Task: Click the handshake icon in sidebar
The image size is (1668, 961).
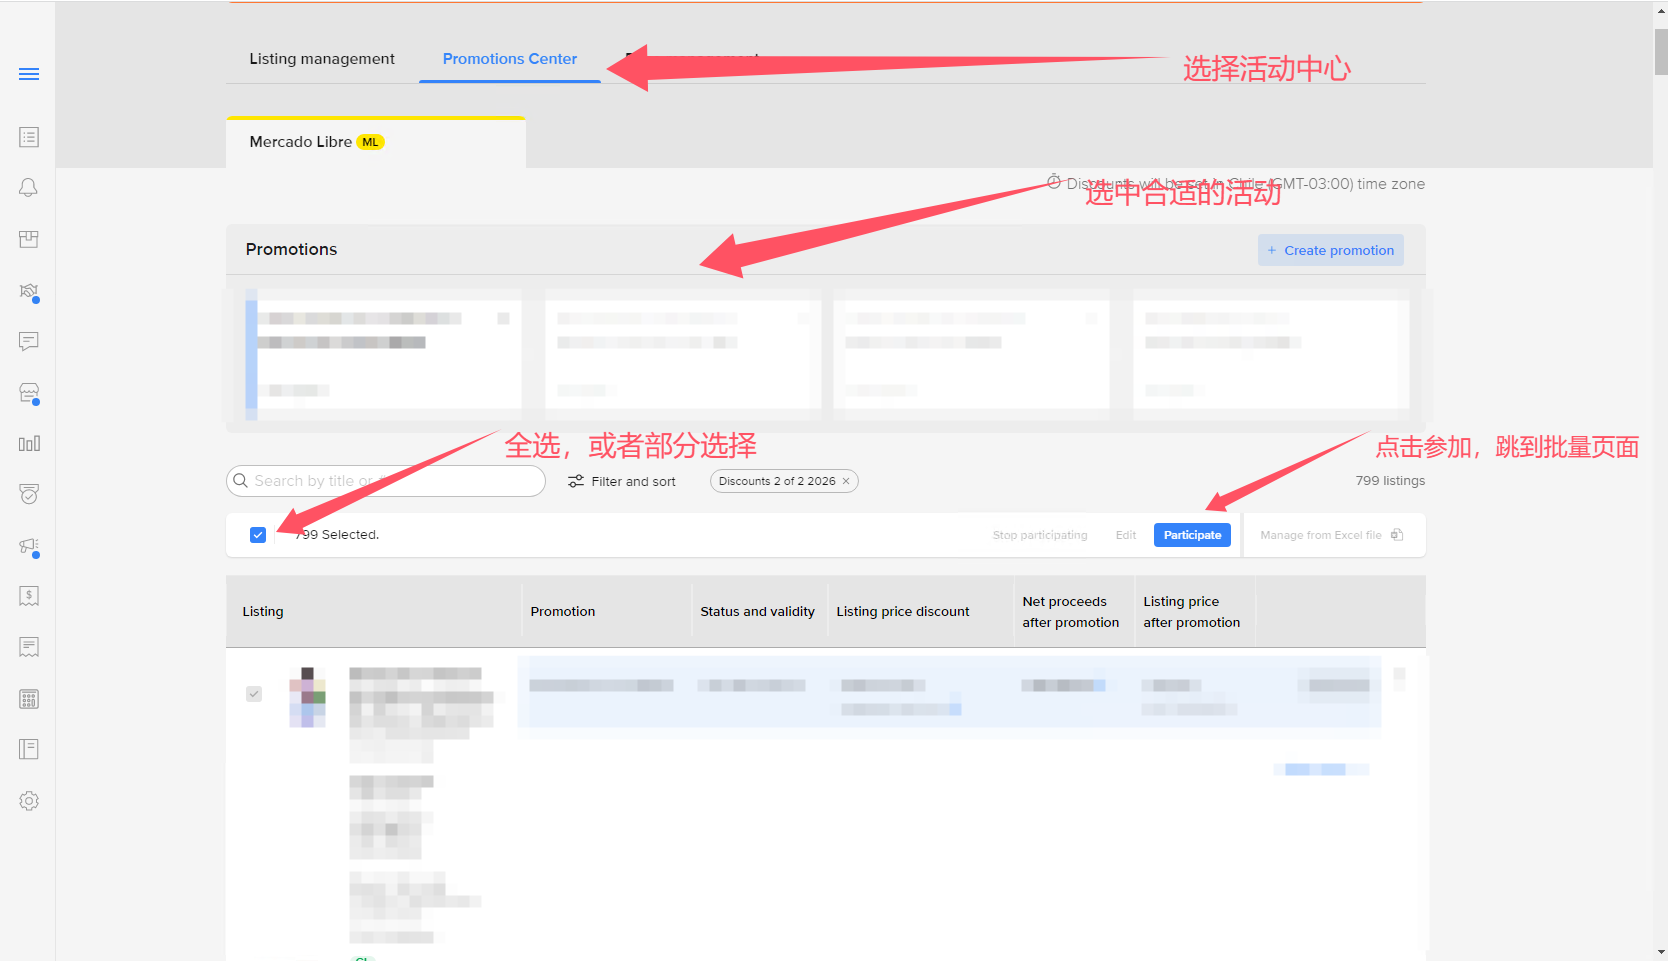Action: pos(29,291)
